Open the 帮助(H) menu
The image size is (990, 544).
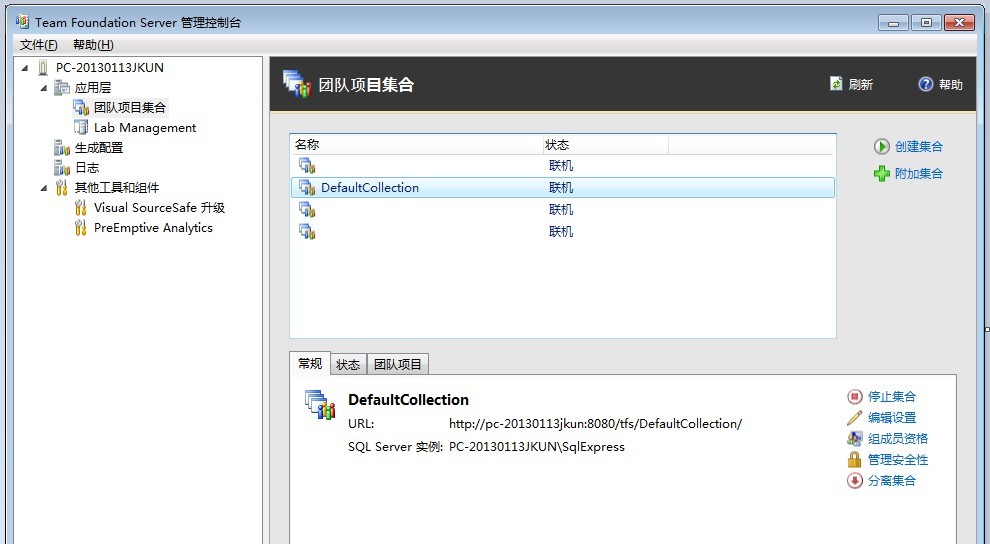[93, 45]
